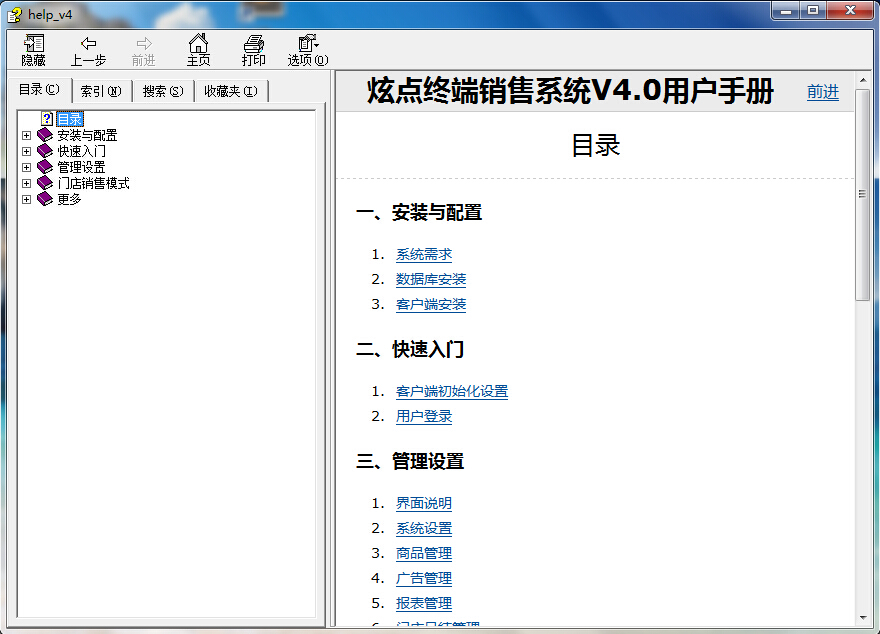Open the 商品管理 link
The height and width of the screenshot is (634, 880).
pyautogui.click(x=424, y=553)
